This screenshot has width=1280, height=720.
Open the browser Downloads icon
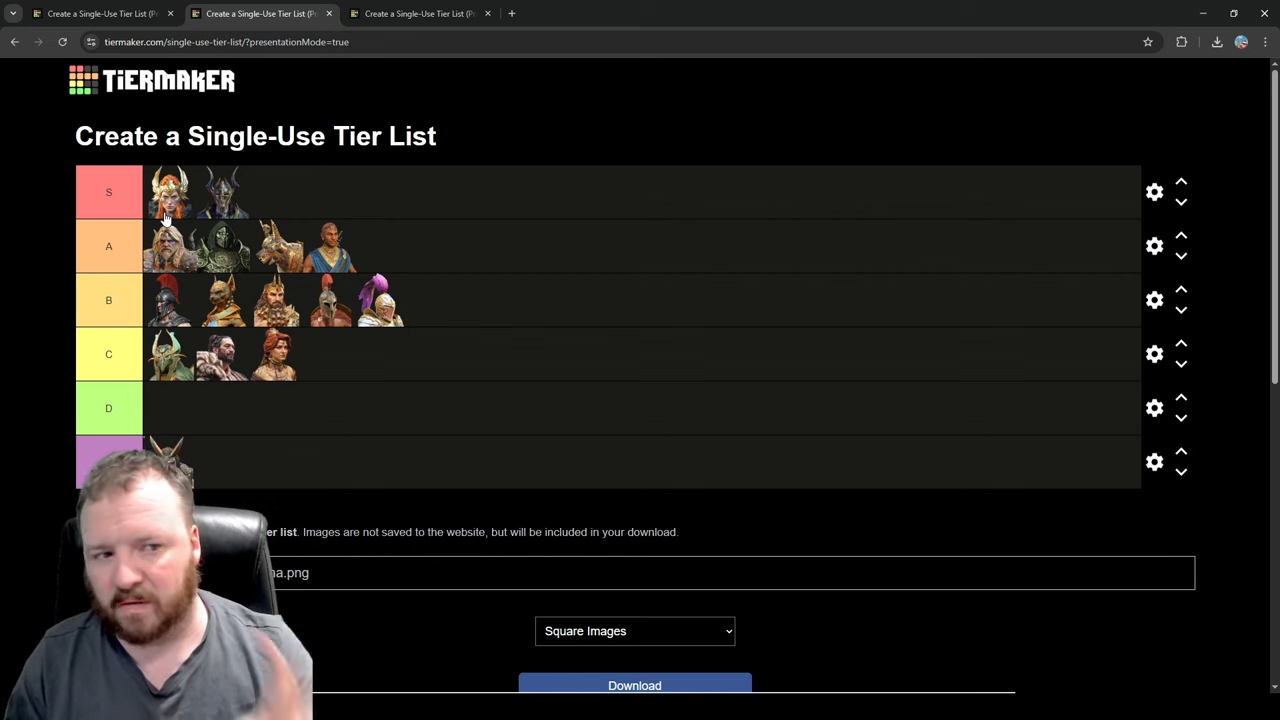click(1216, 42)
